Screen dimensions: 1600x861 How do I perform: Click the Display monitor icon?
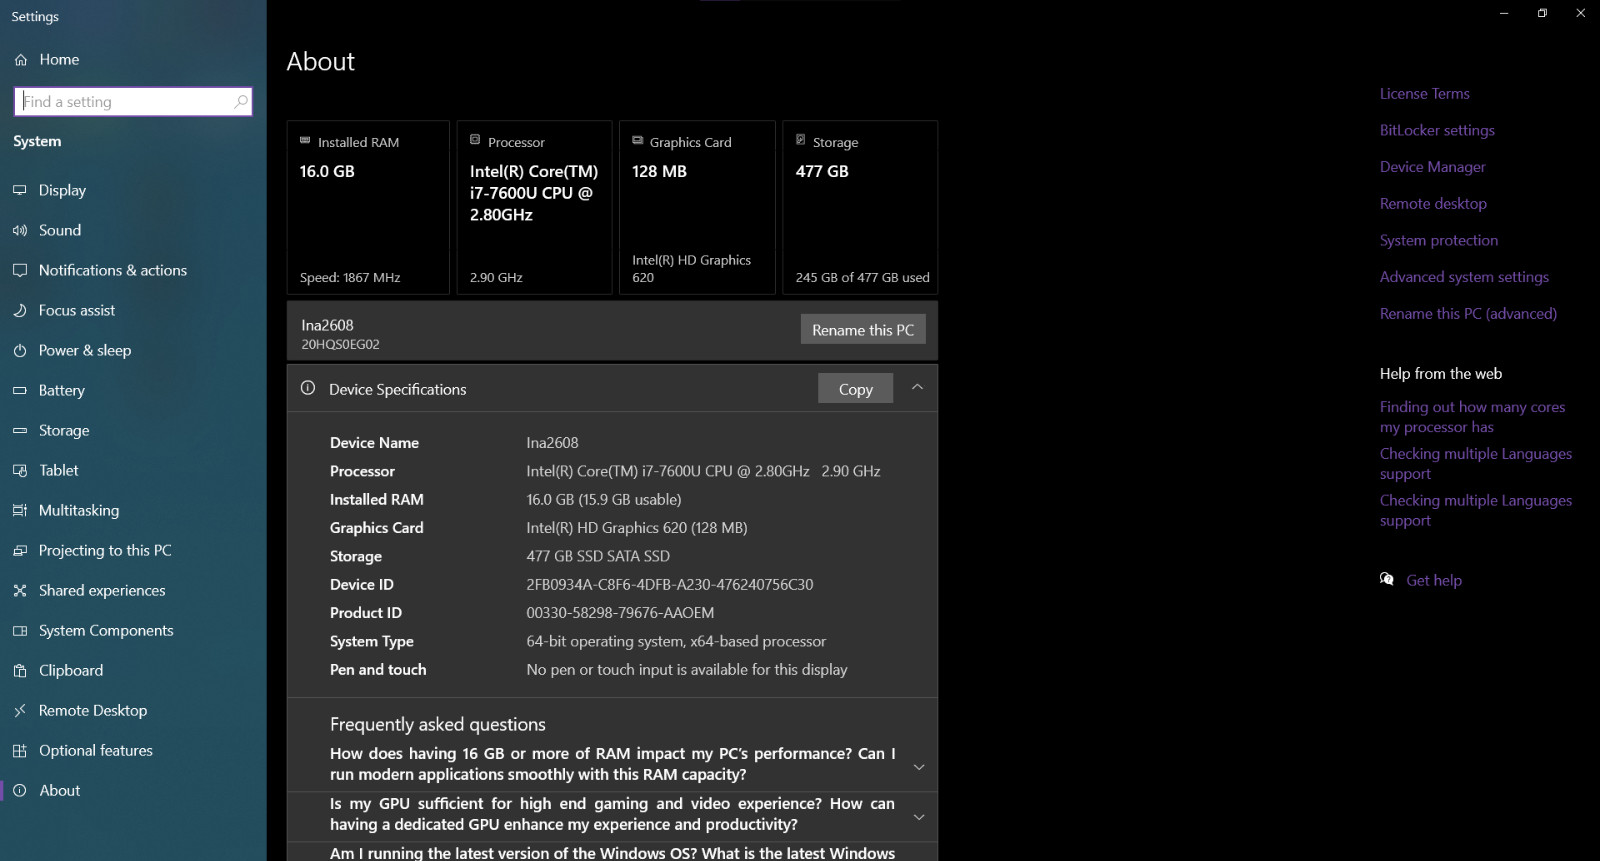coord(20,190)
